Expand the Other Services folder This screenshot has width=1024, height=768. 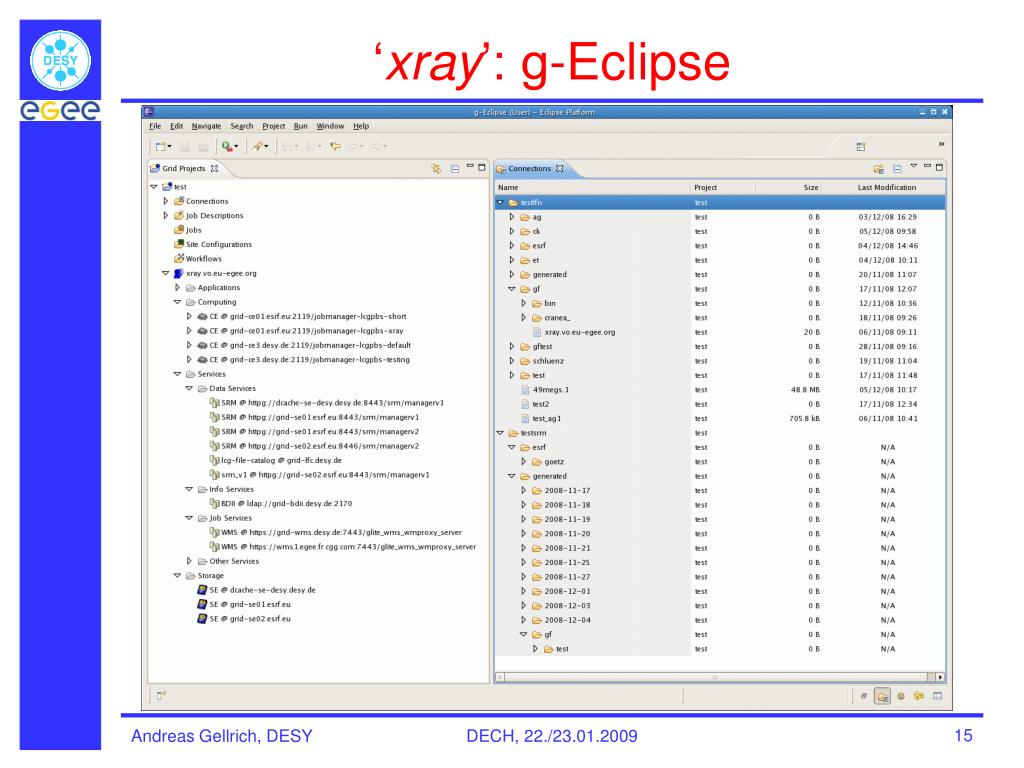click(x=189, y=561)
